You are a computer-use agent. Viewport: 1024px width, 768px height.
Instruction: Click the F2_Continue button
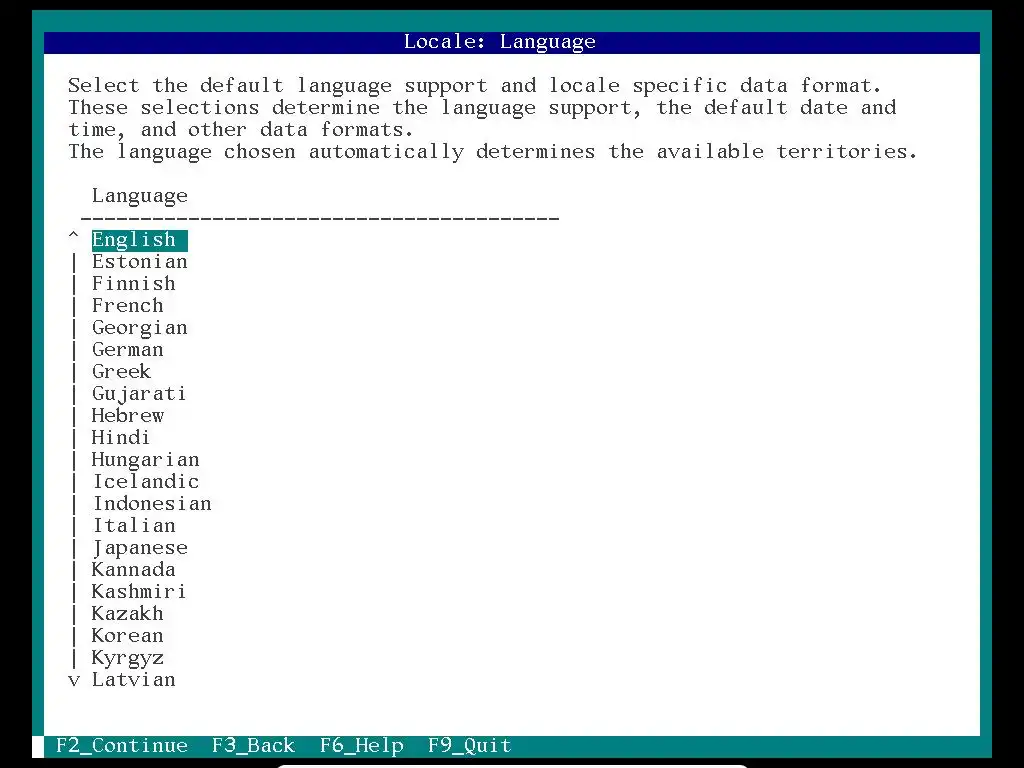coord(122,746)
